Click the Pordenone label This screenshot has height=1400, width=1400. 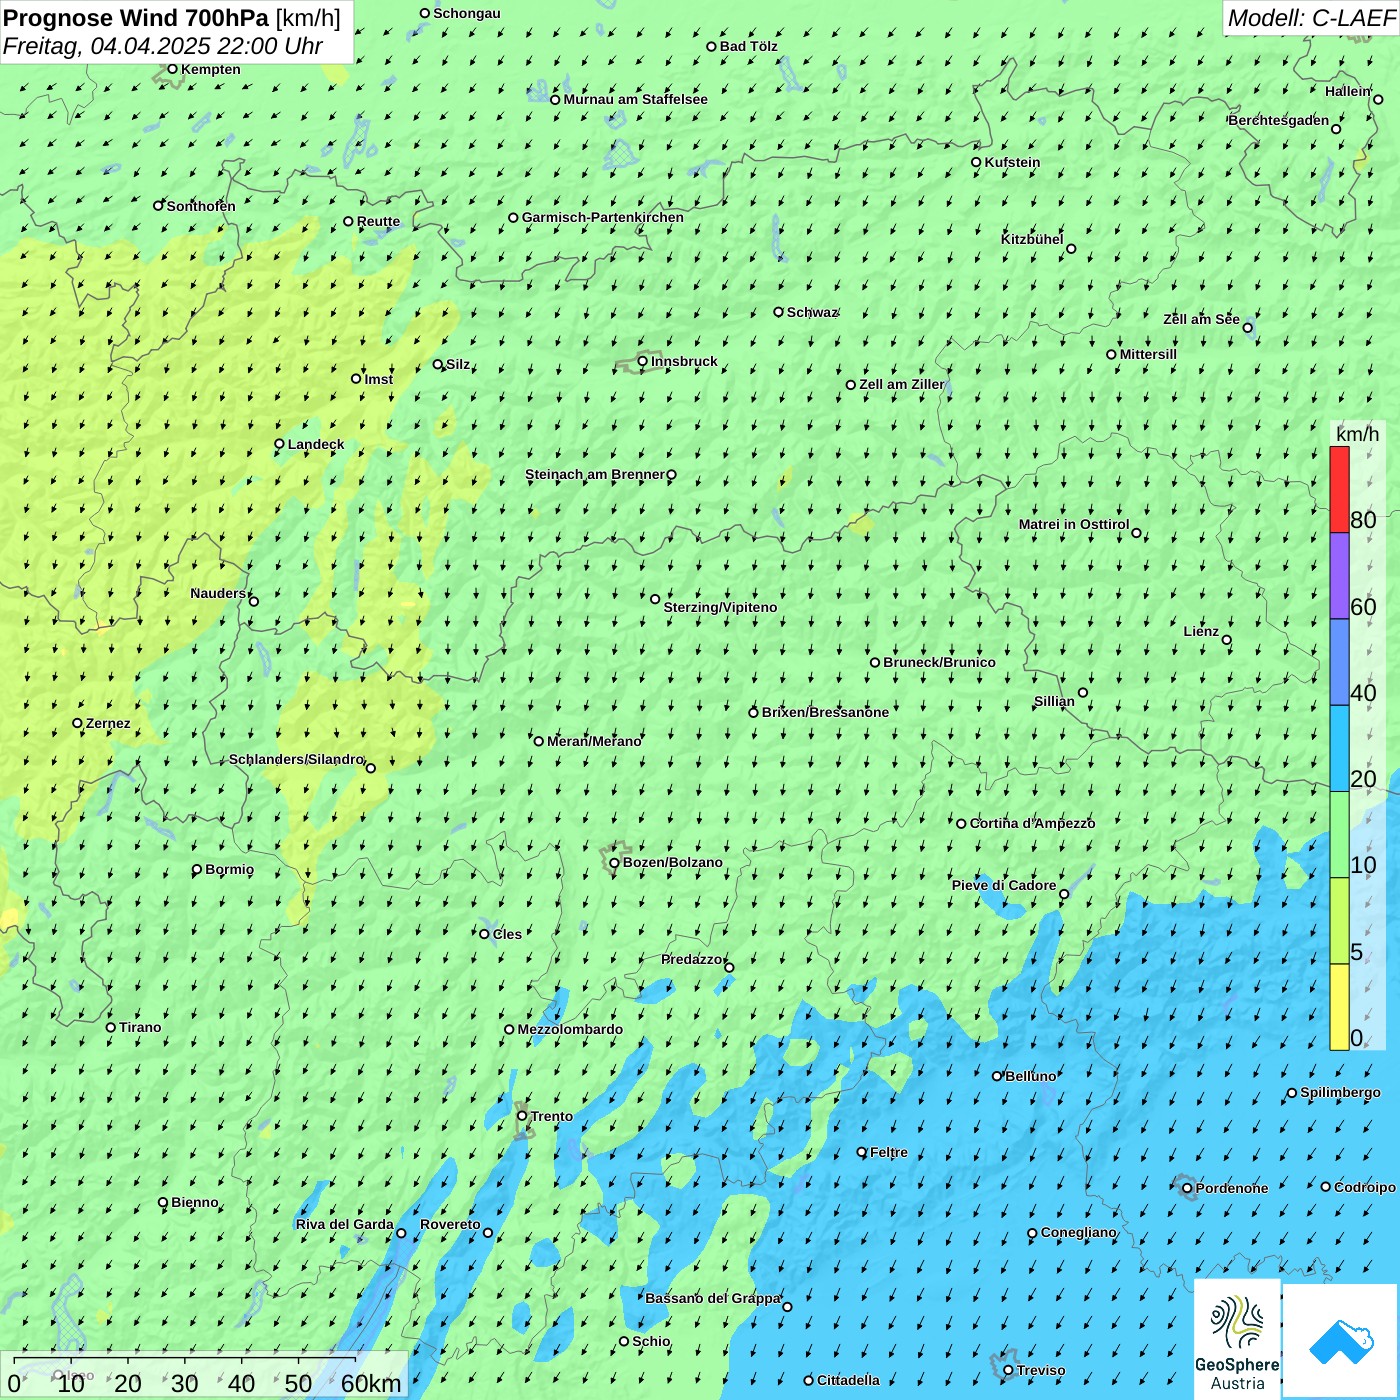[1231, 1188]
